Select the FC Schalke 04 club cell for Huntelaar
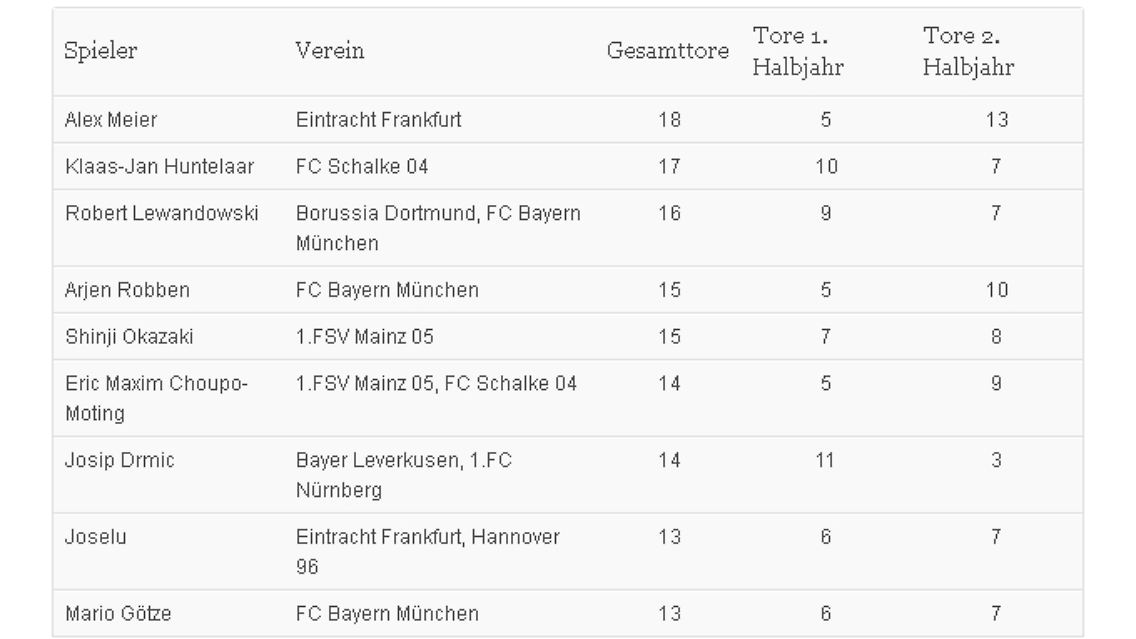Viewport: 1136px width, 639px height. (x=362, y=167)
